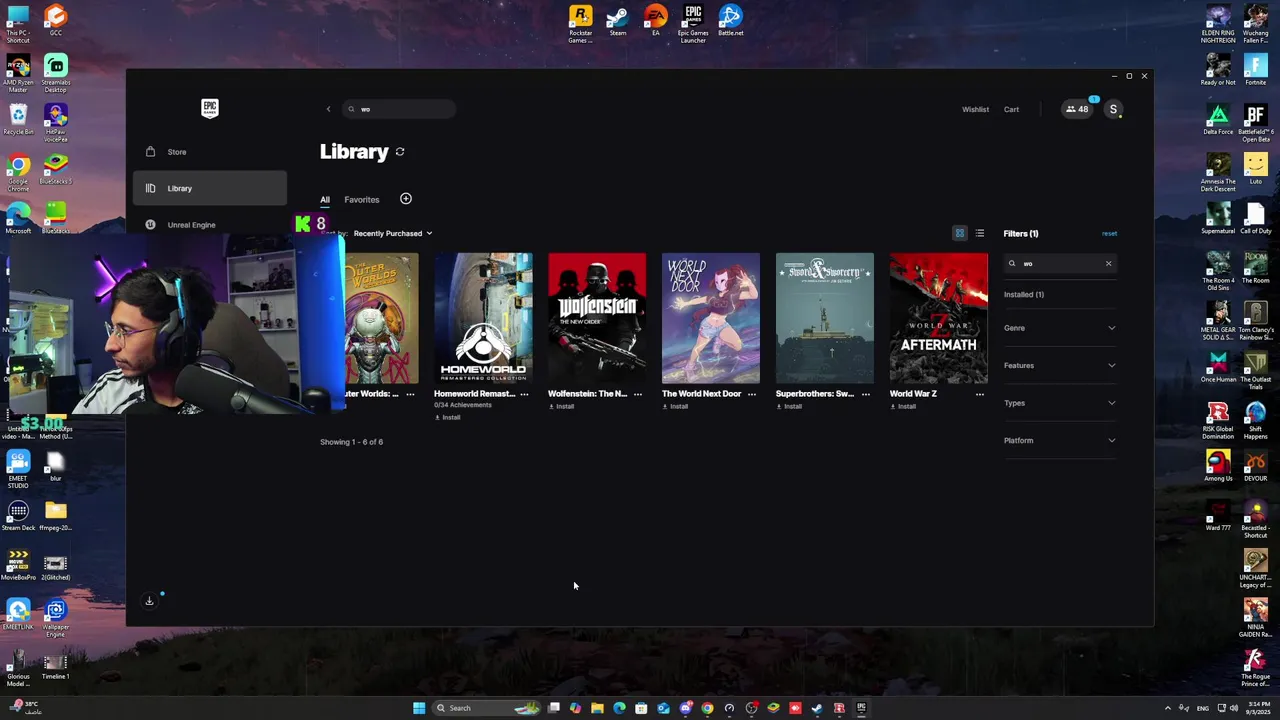Screen dimensions: 1280x720
Task: Open the account profile S avatar
Action: 1113,109
